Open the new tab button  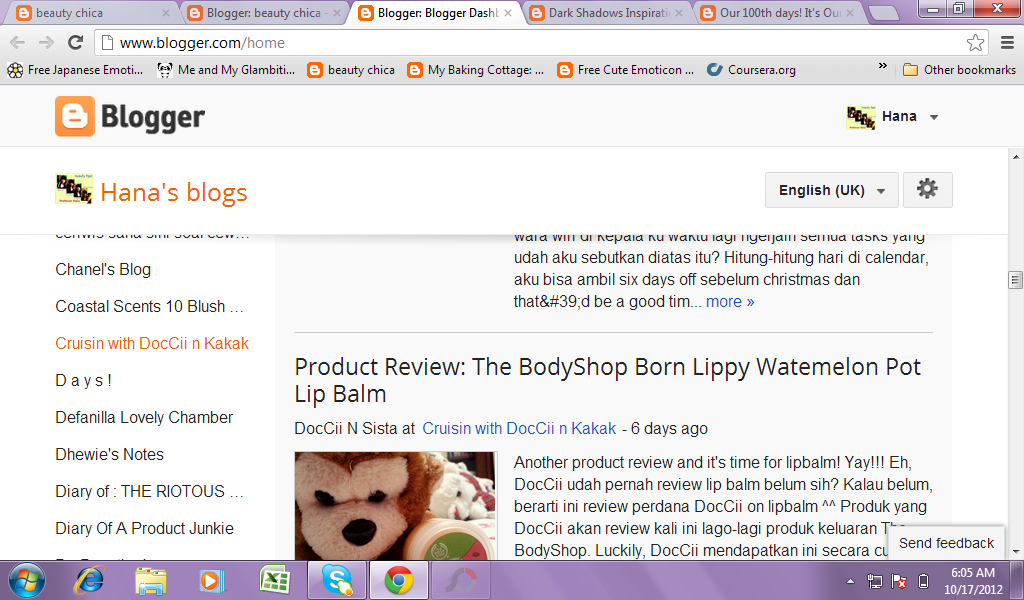tap(885, 13)
